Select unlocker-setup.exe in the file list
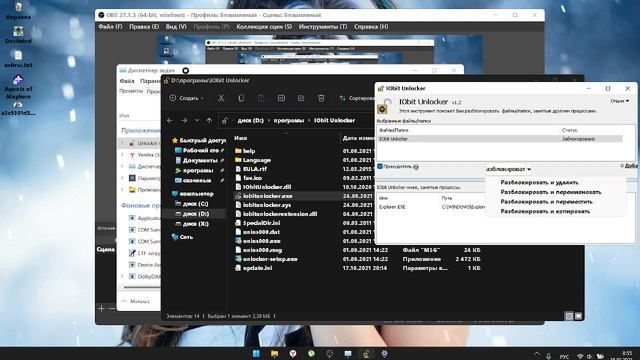The image size is (640, 360). pyautogui.click(x=267, y=259)
